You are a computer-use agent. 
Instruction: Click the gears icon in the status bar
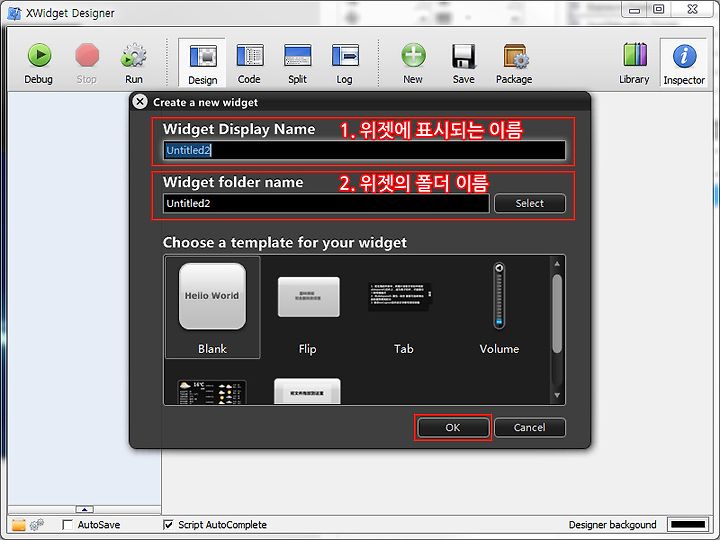(37, 524)
